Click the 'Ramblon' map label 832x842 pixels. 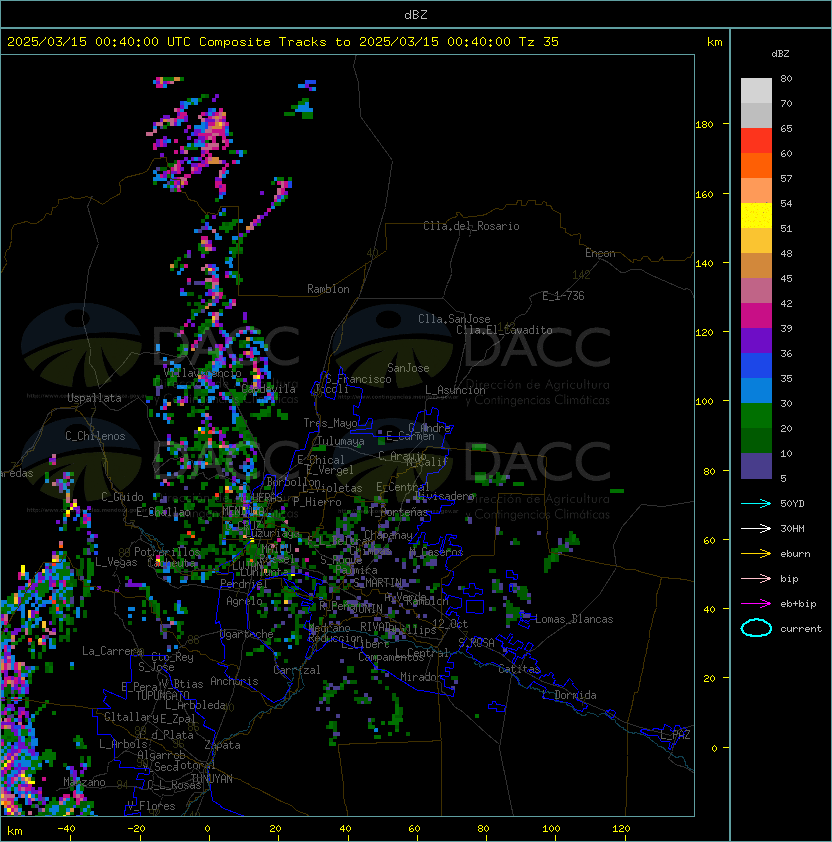pos(328,289)
